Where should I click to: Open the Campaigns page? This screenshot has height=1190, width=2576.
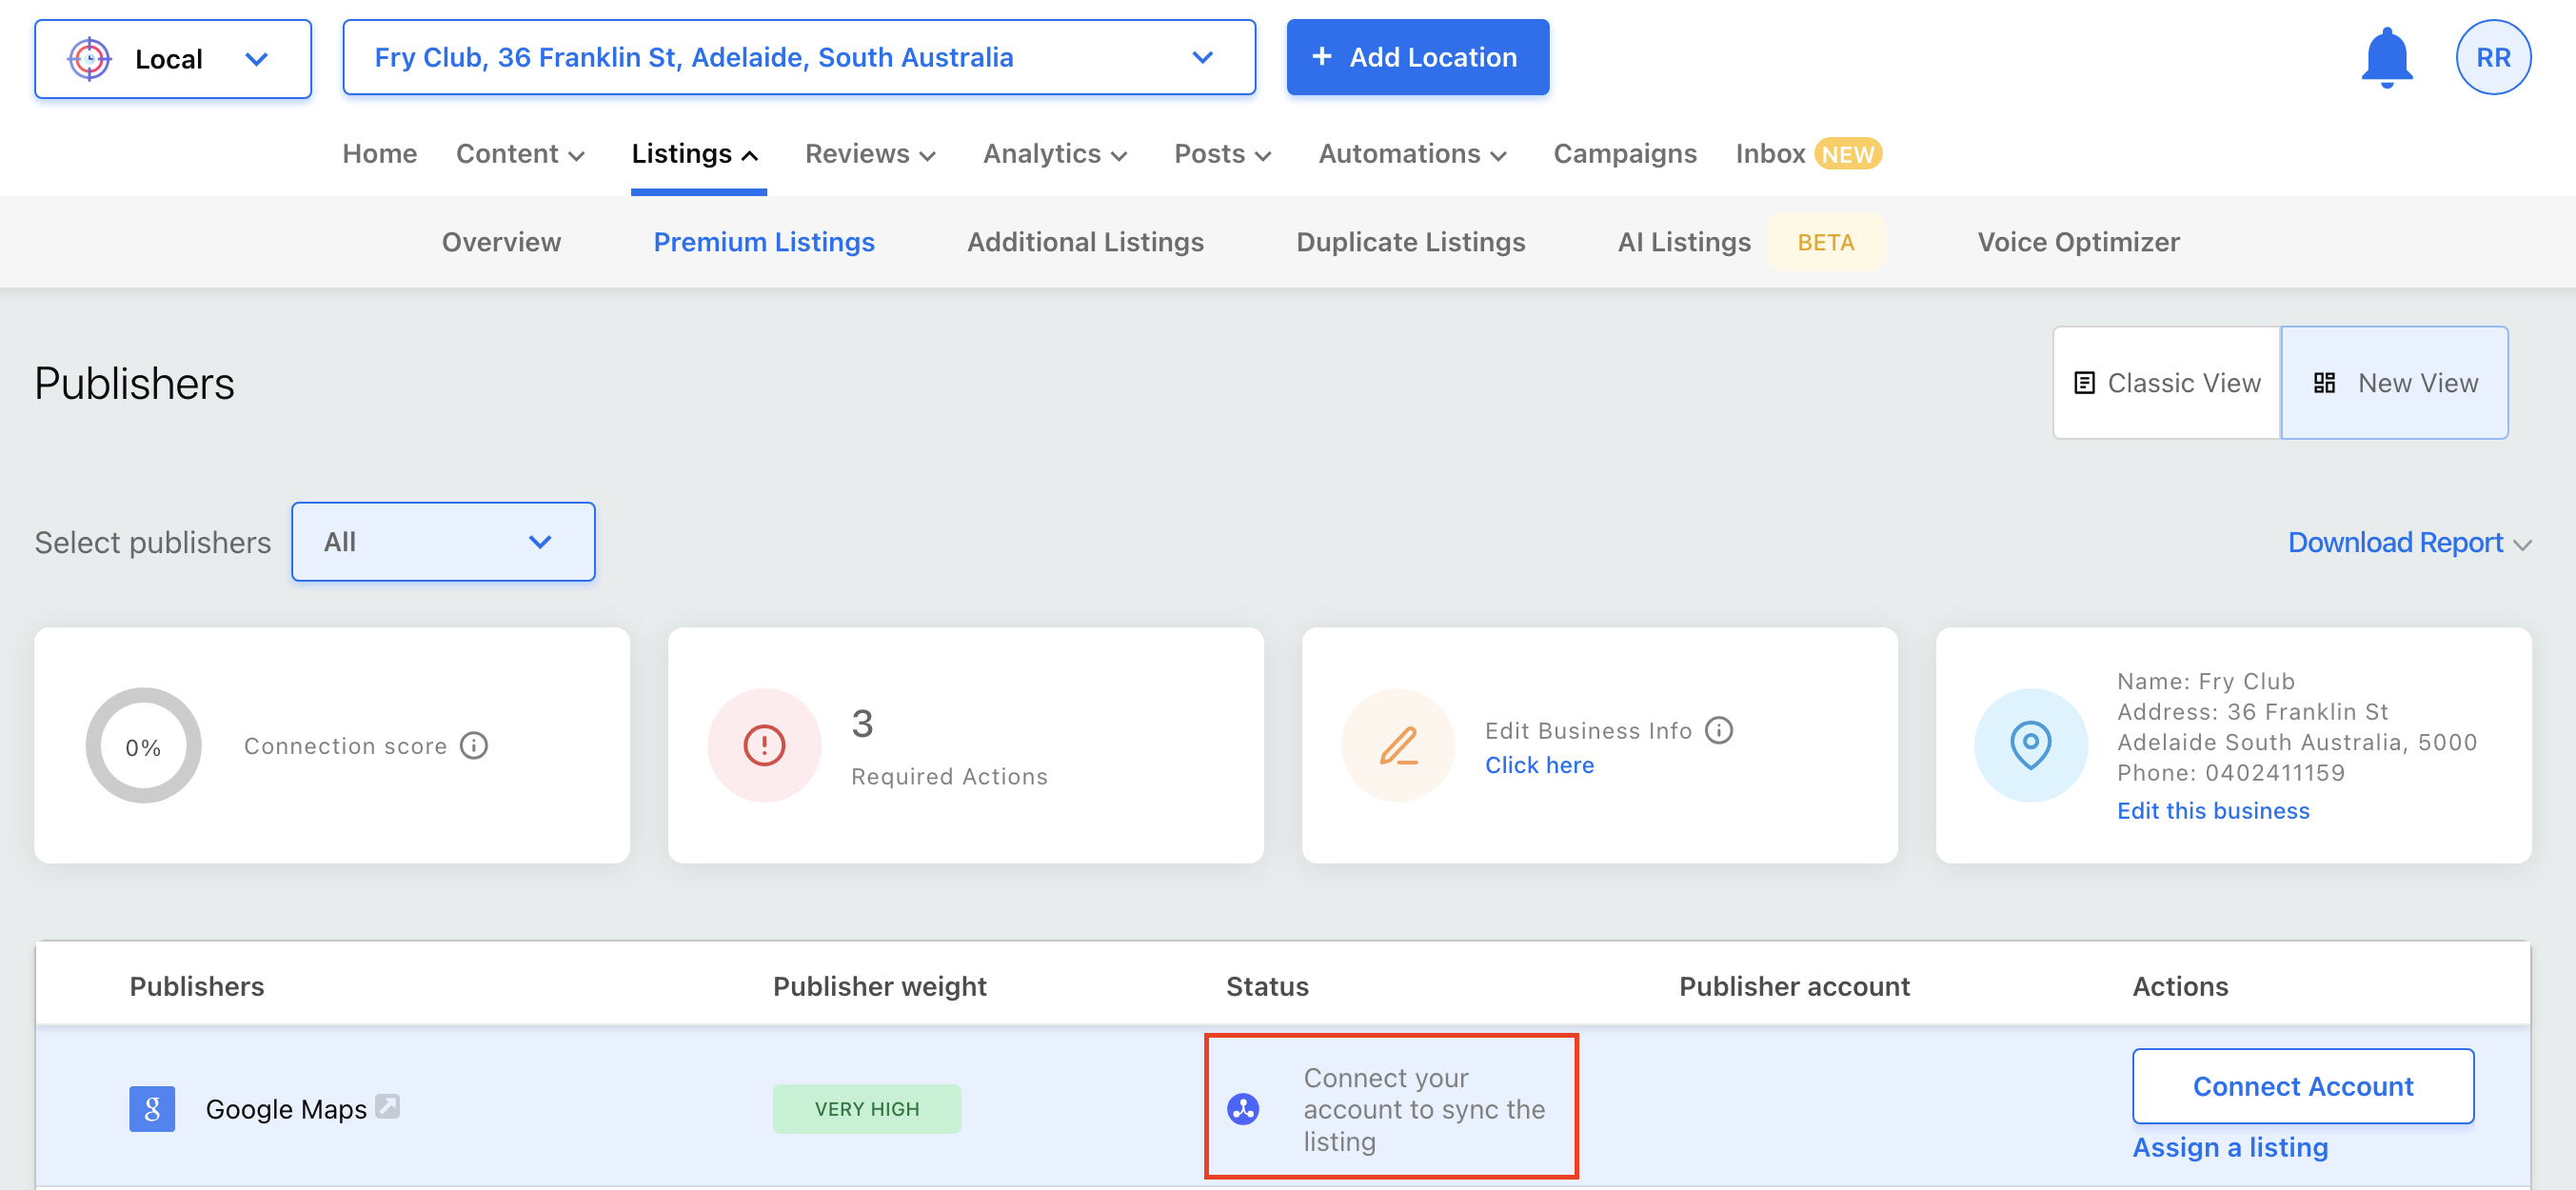(1625, 154)
